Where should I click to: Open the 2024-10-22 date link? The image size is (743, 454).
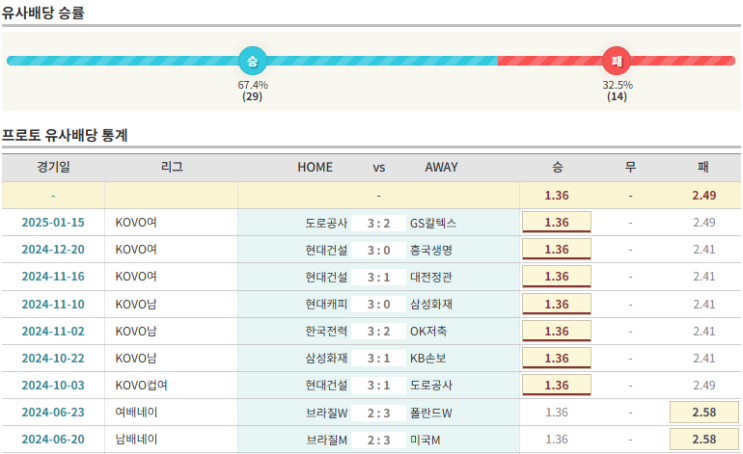[53, 358]
